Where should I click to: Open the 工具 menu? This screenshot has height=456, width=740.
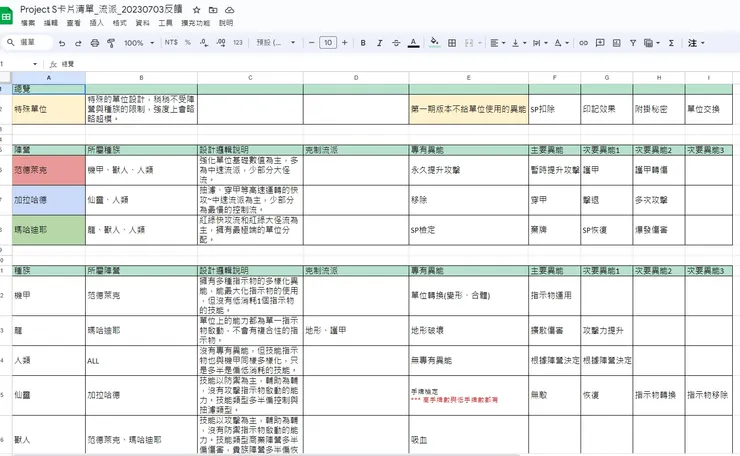165,23
